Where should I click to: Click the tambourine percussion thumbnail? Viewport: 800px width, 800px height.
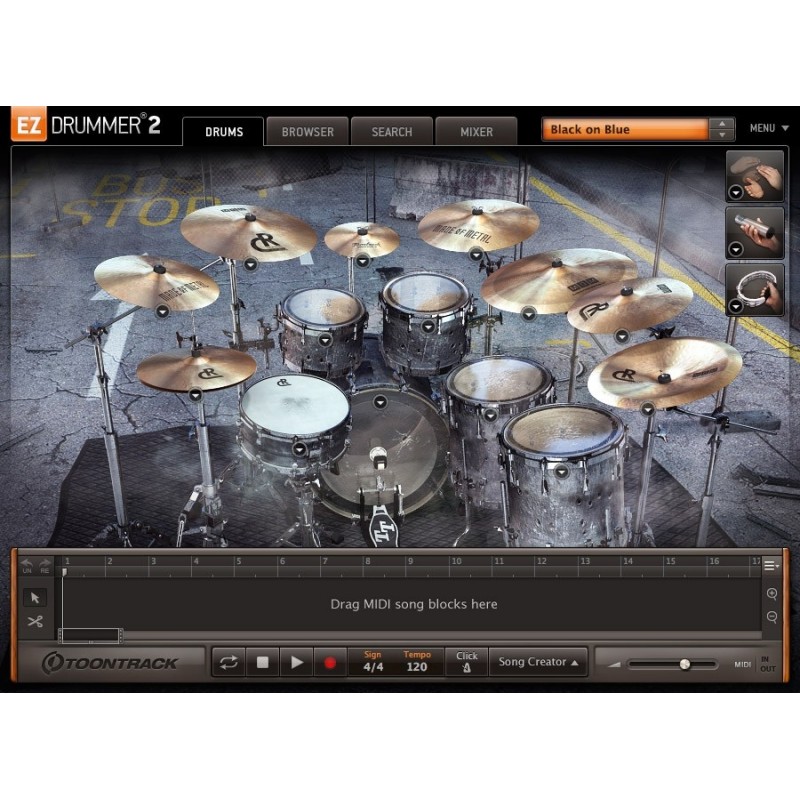[755, 288]
